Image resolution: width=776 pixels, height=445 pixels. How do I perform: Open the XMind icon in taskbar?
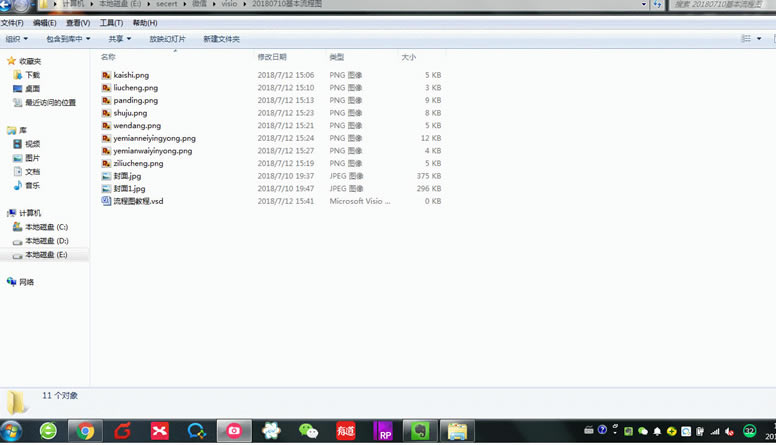pos(159,431)
